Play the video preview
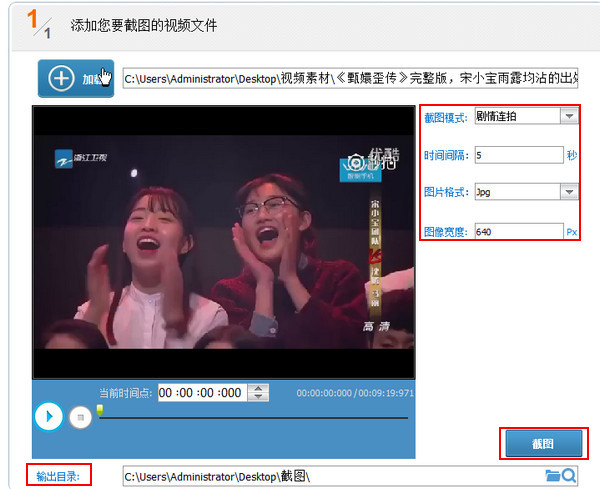This screenshot has height=489, width=600. coord(49,416)
